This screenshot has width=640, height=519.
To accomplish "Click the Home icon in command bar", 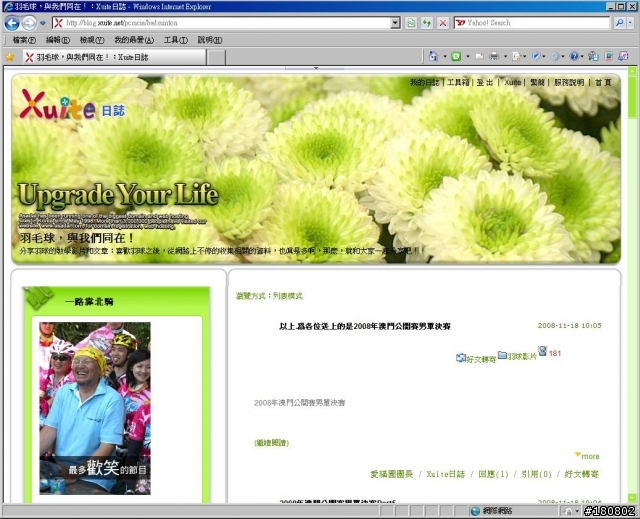I will [x=433, y=56].
